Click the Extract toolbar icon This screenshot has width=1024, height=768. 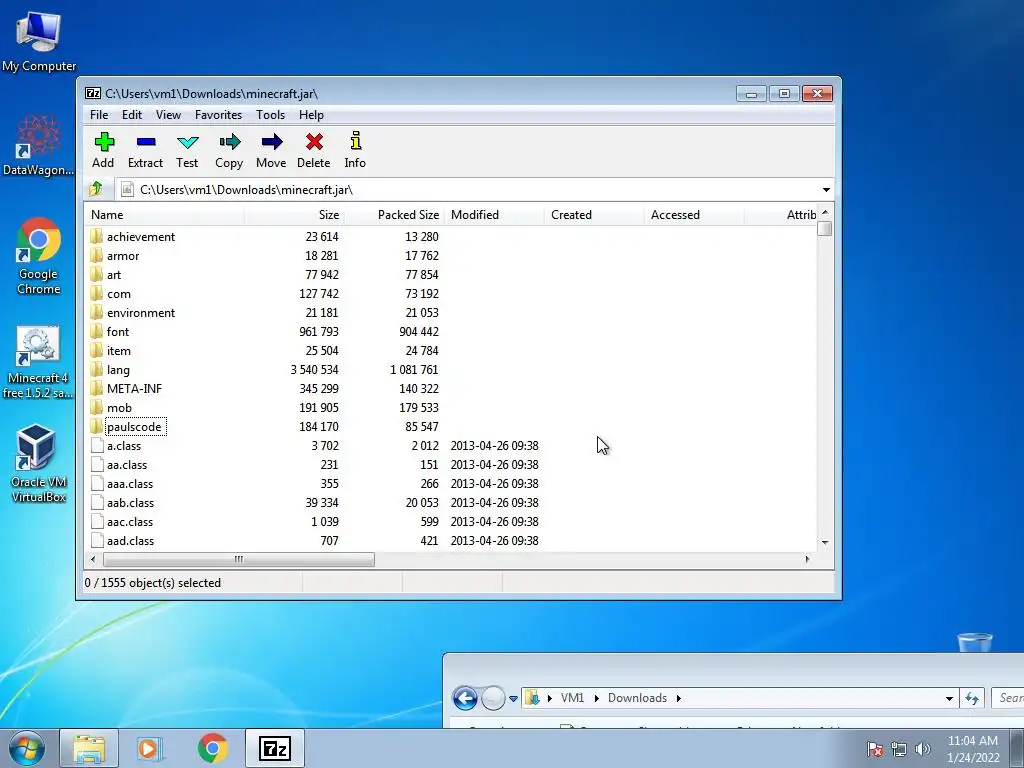pos(146,142)
